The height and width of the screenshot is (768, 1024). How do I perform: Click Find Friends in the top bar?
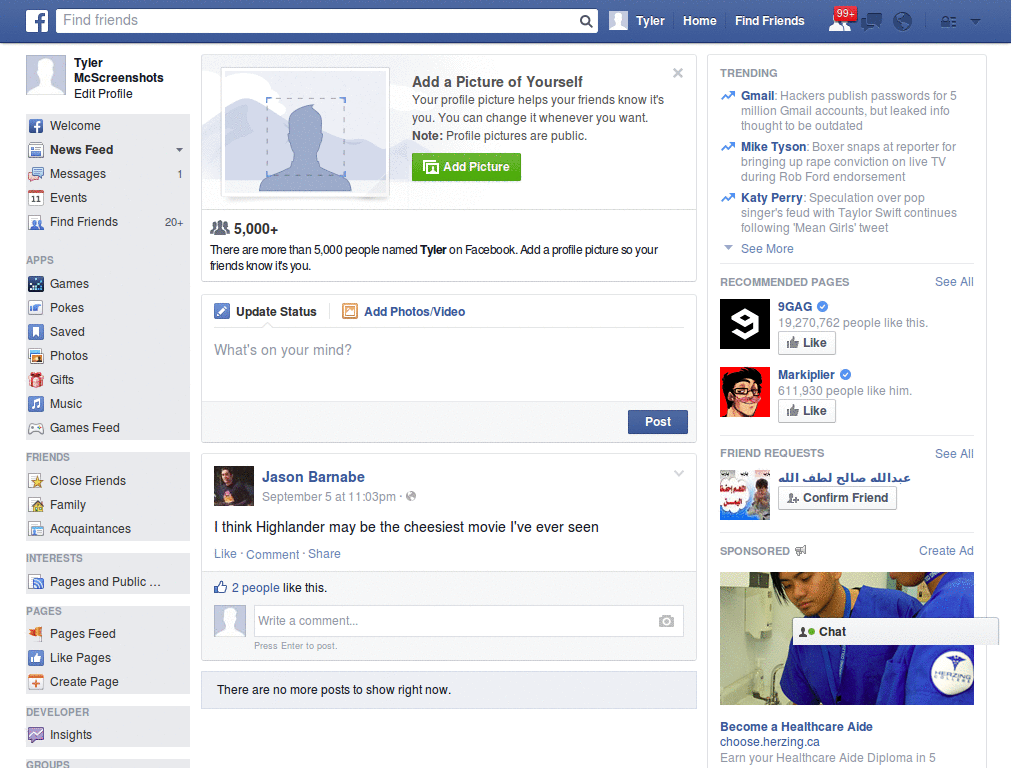click(769, 21)
